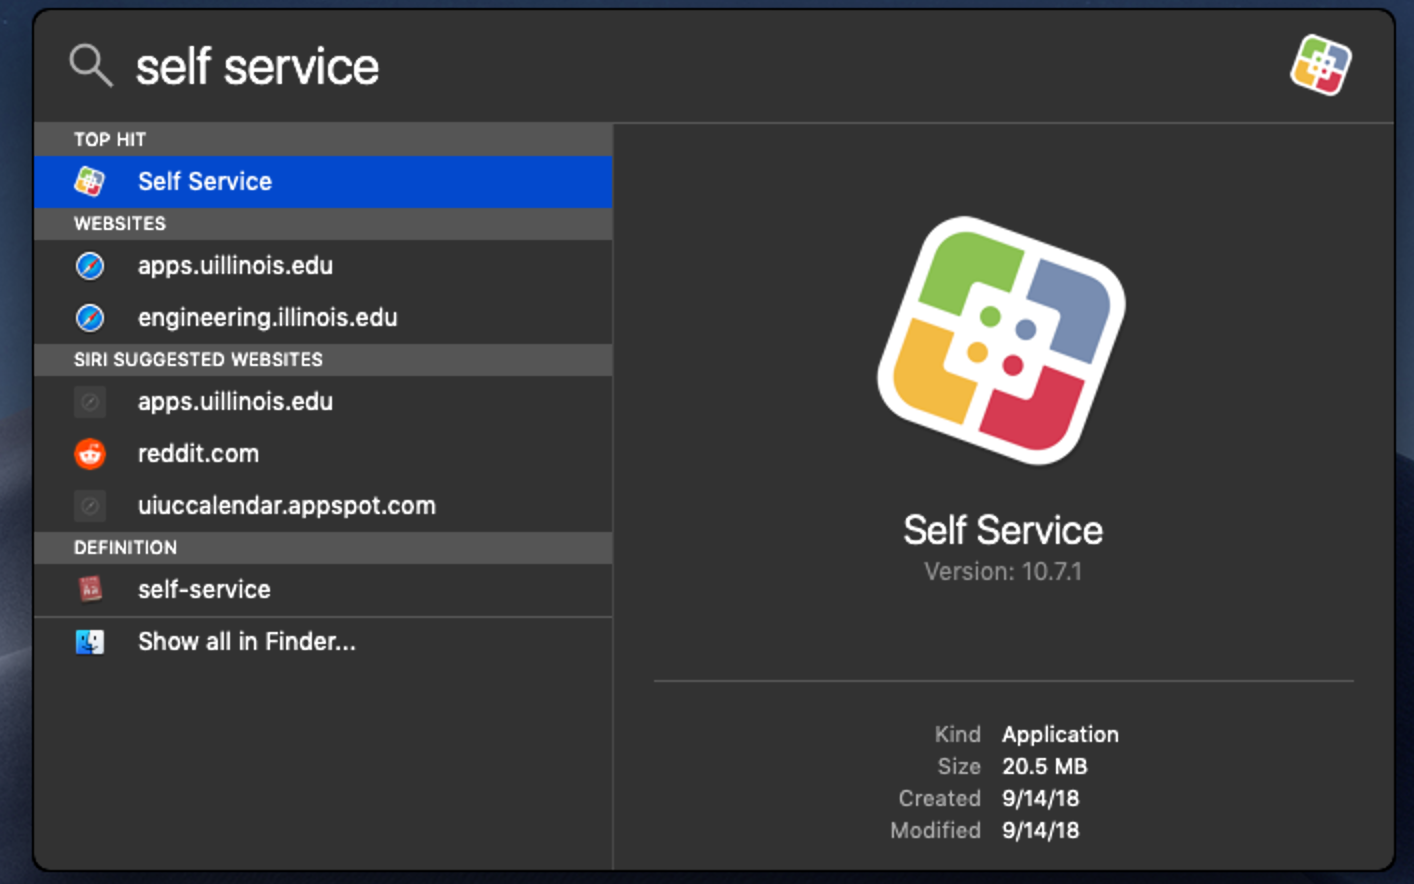Click the Dictionary icon beside self-service
1414x884 pixels.
90,590
